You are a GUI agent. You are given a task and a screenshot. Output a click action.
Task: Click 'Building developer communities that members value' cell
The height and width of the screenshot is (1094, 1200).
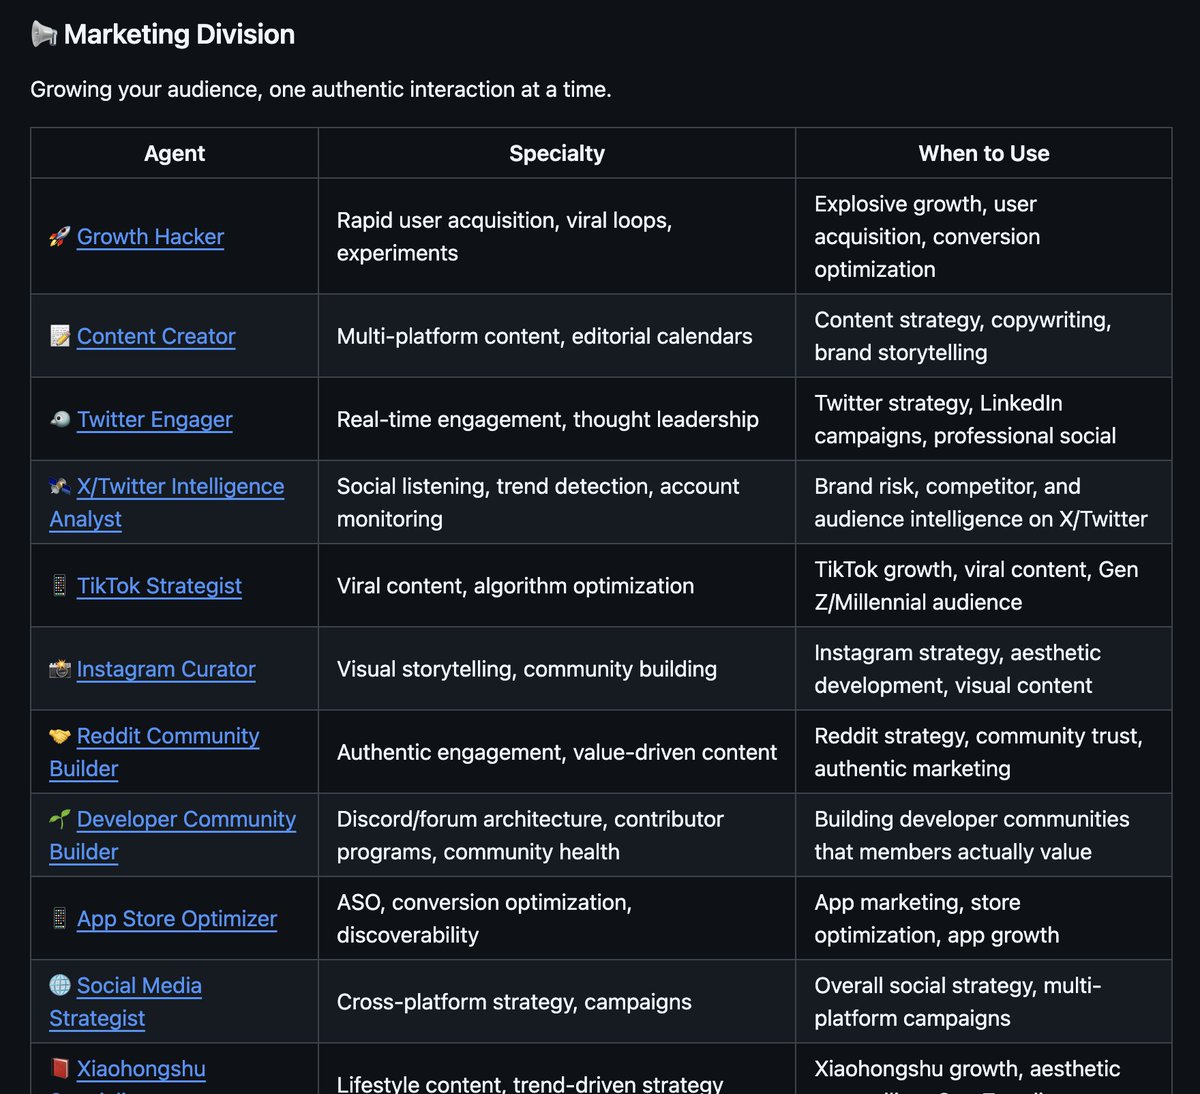click(984, 835)
